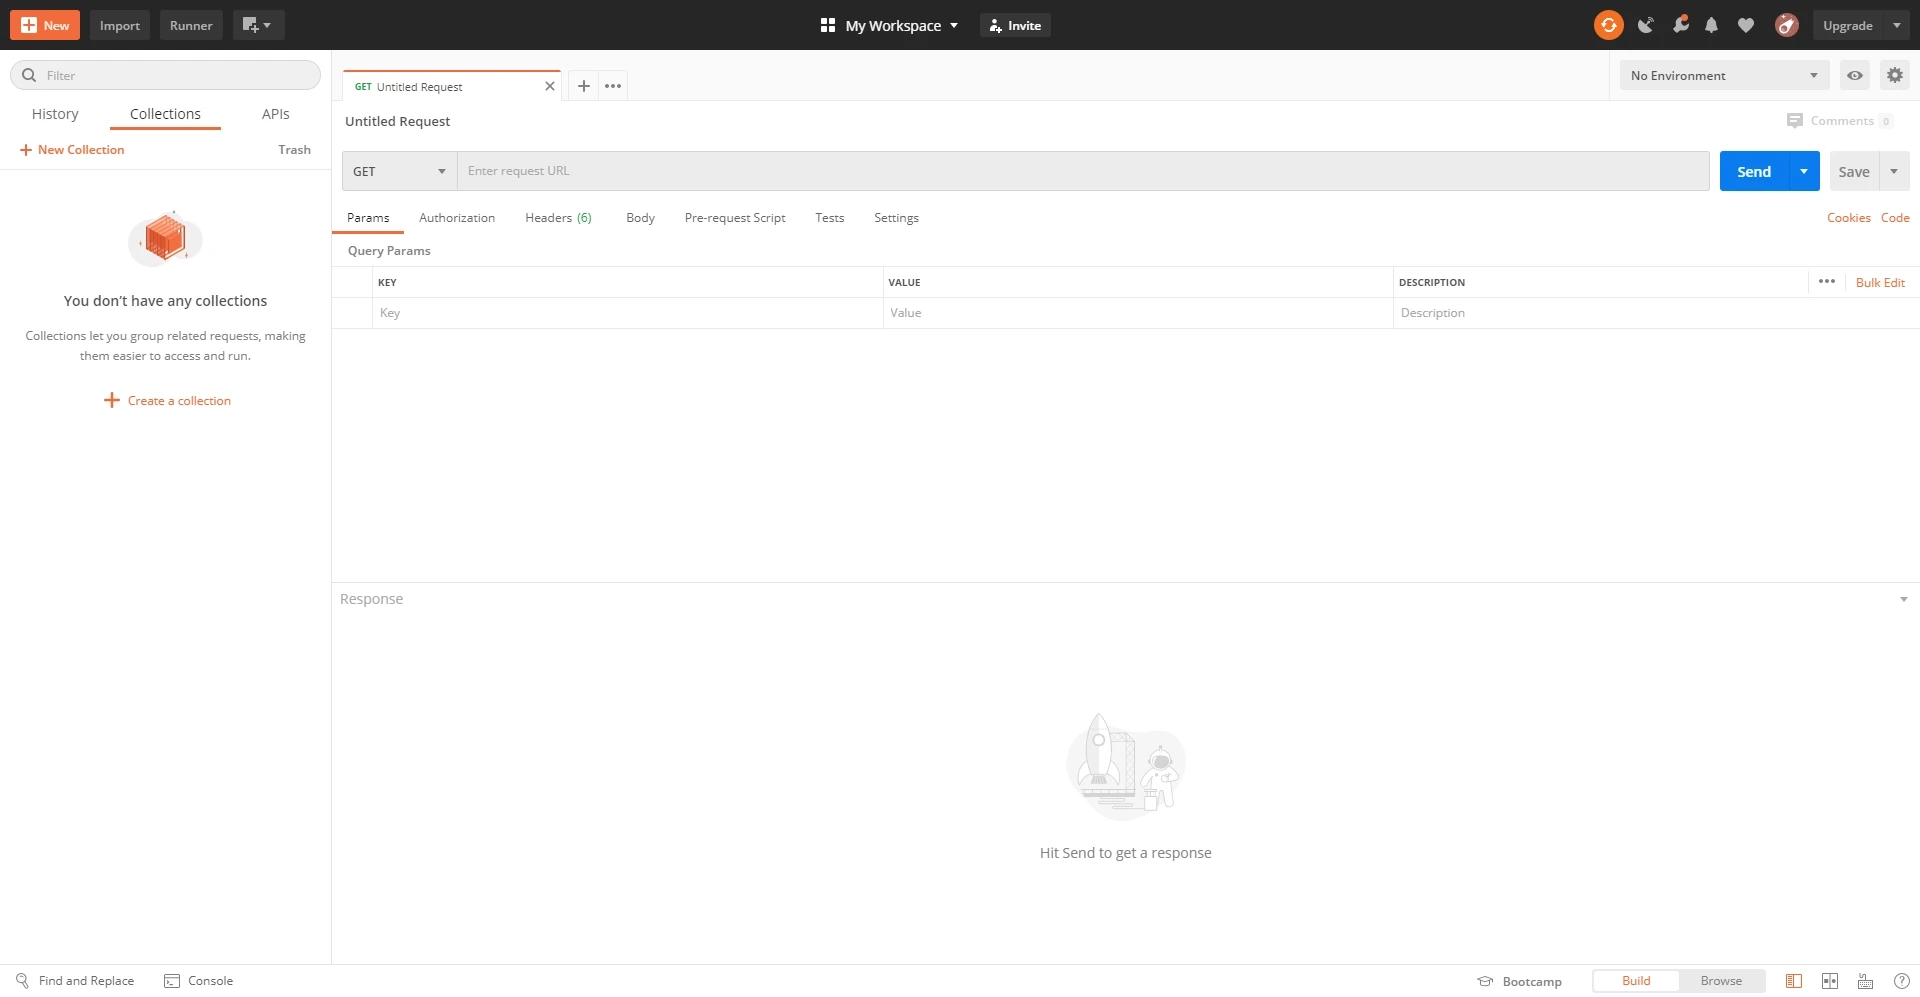1920x997 pixels.
Task: Open Bulk Edit for query params
Action: 1880,283
